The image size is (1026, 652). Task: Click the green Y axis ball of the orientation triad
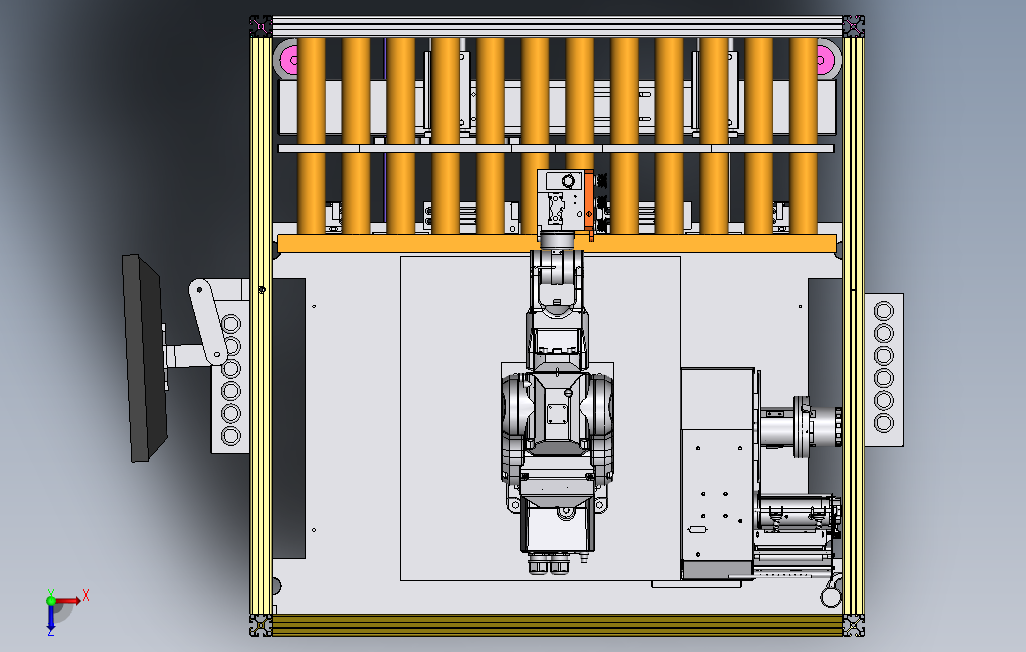tap(51, 600)
